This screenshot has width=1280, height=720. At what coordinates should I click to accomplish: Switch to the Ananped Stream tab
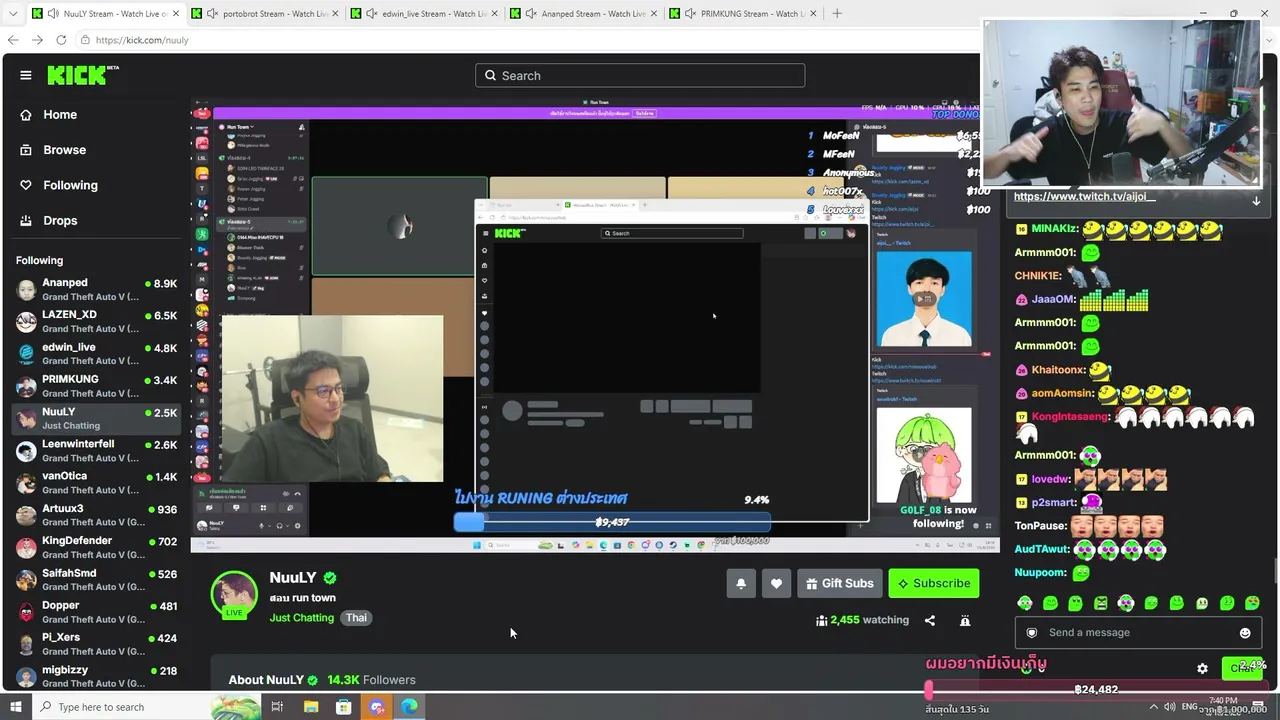[x=585, y=14]
